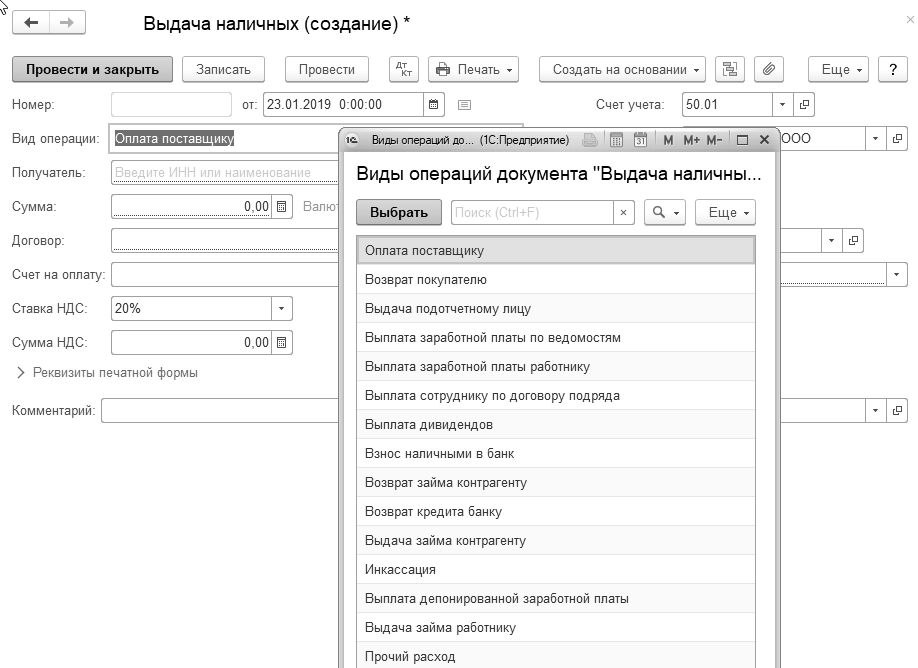Select Возврат кредита банку row
The width and height of the screenshot is (918, 668).
coord(556,512)
